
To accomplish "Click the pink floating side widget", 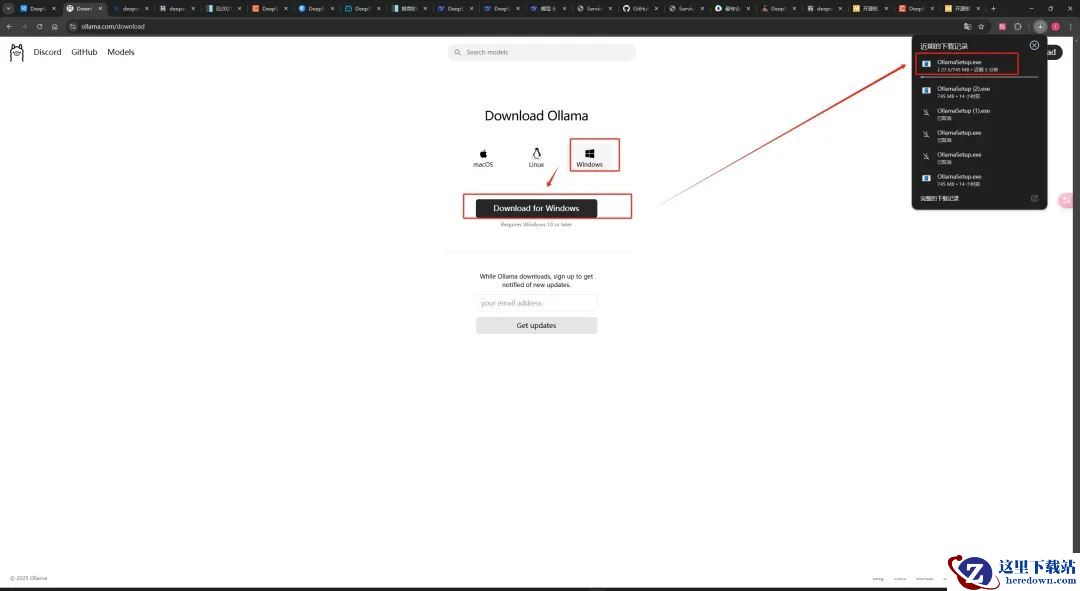I will (x=1067, y=200).
